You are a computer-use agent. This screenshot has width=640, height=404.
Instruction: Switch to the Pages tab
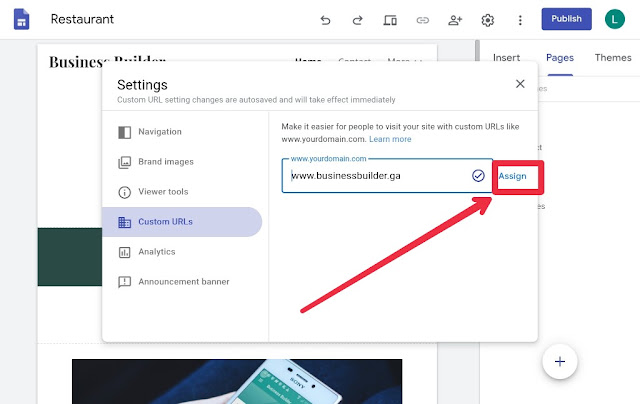(x=560, y=58)
